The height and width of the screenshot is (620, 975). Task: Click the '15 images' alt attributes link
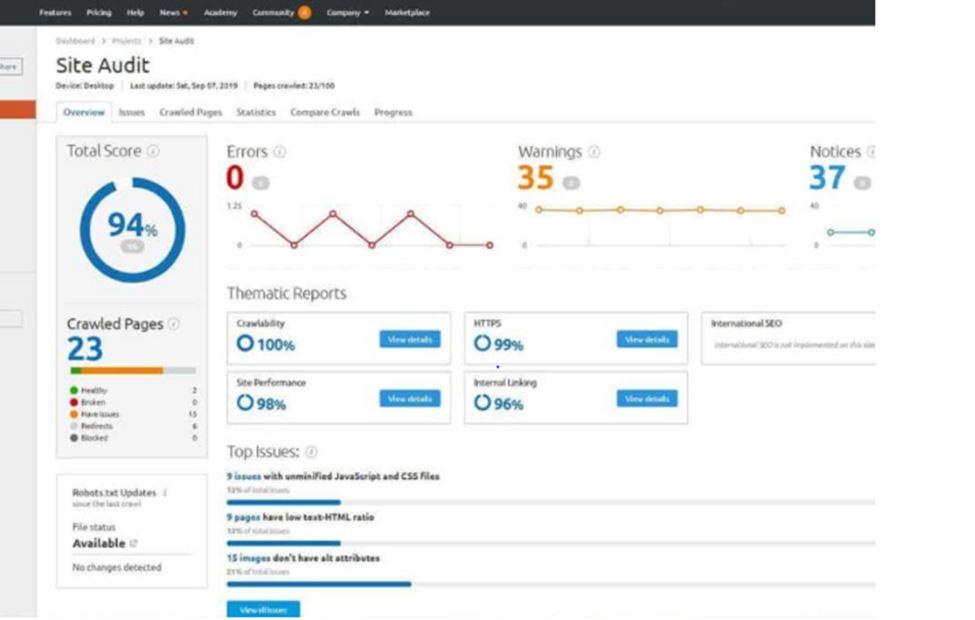249,558
